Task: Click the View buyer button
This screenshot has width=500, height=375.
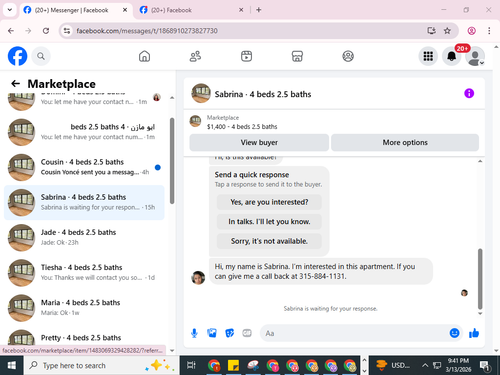Action: coord(259,142)
